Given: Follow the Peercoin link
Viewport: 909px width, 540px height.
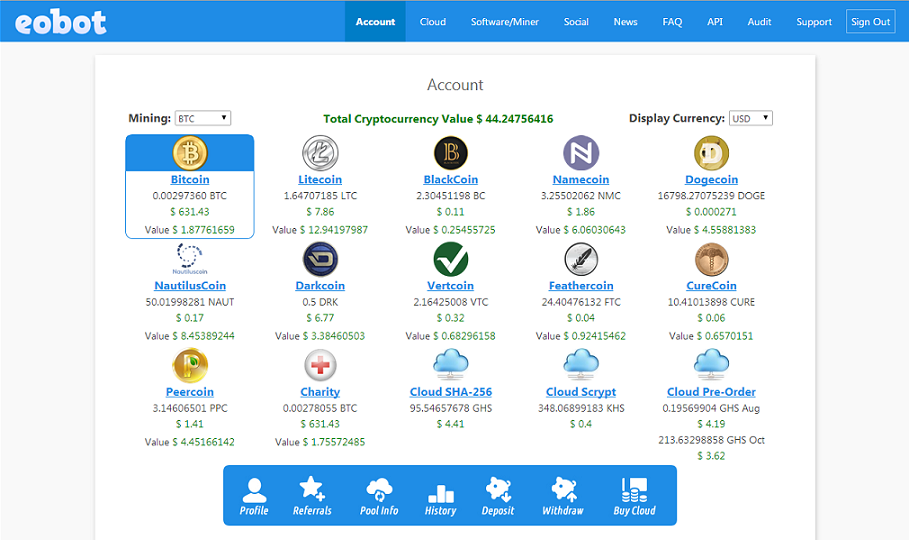Looking at the screenshot, I should coord(190,392).
